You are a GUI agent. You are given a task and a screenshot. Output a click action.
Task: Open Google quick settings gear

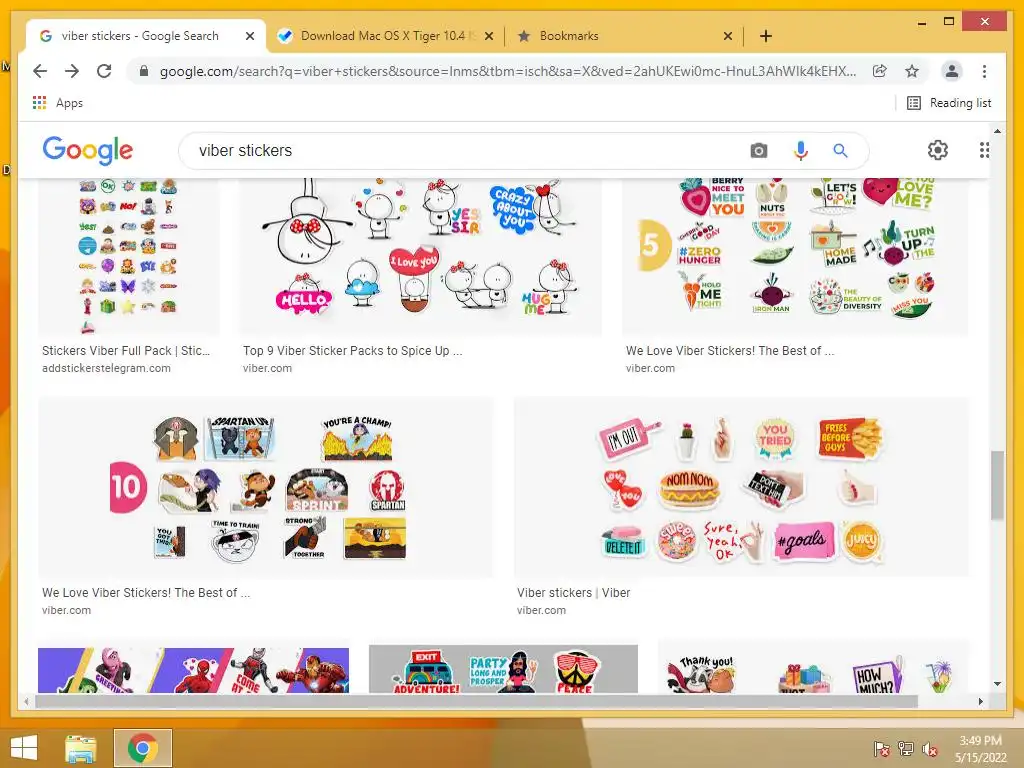click(x=938, y=150)
